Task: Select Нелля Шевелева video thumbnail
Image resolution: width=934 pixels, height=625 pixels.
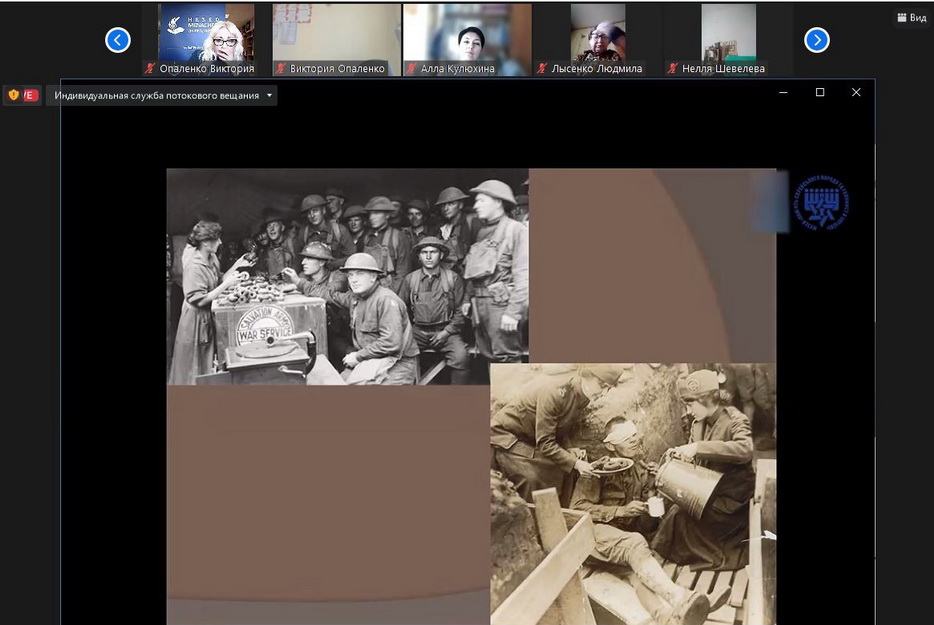Action: pos(728,39)
